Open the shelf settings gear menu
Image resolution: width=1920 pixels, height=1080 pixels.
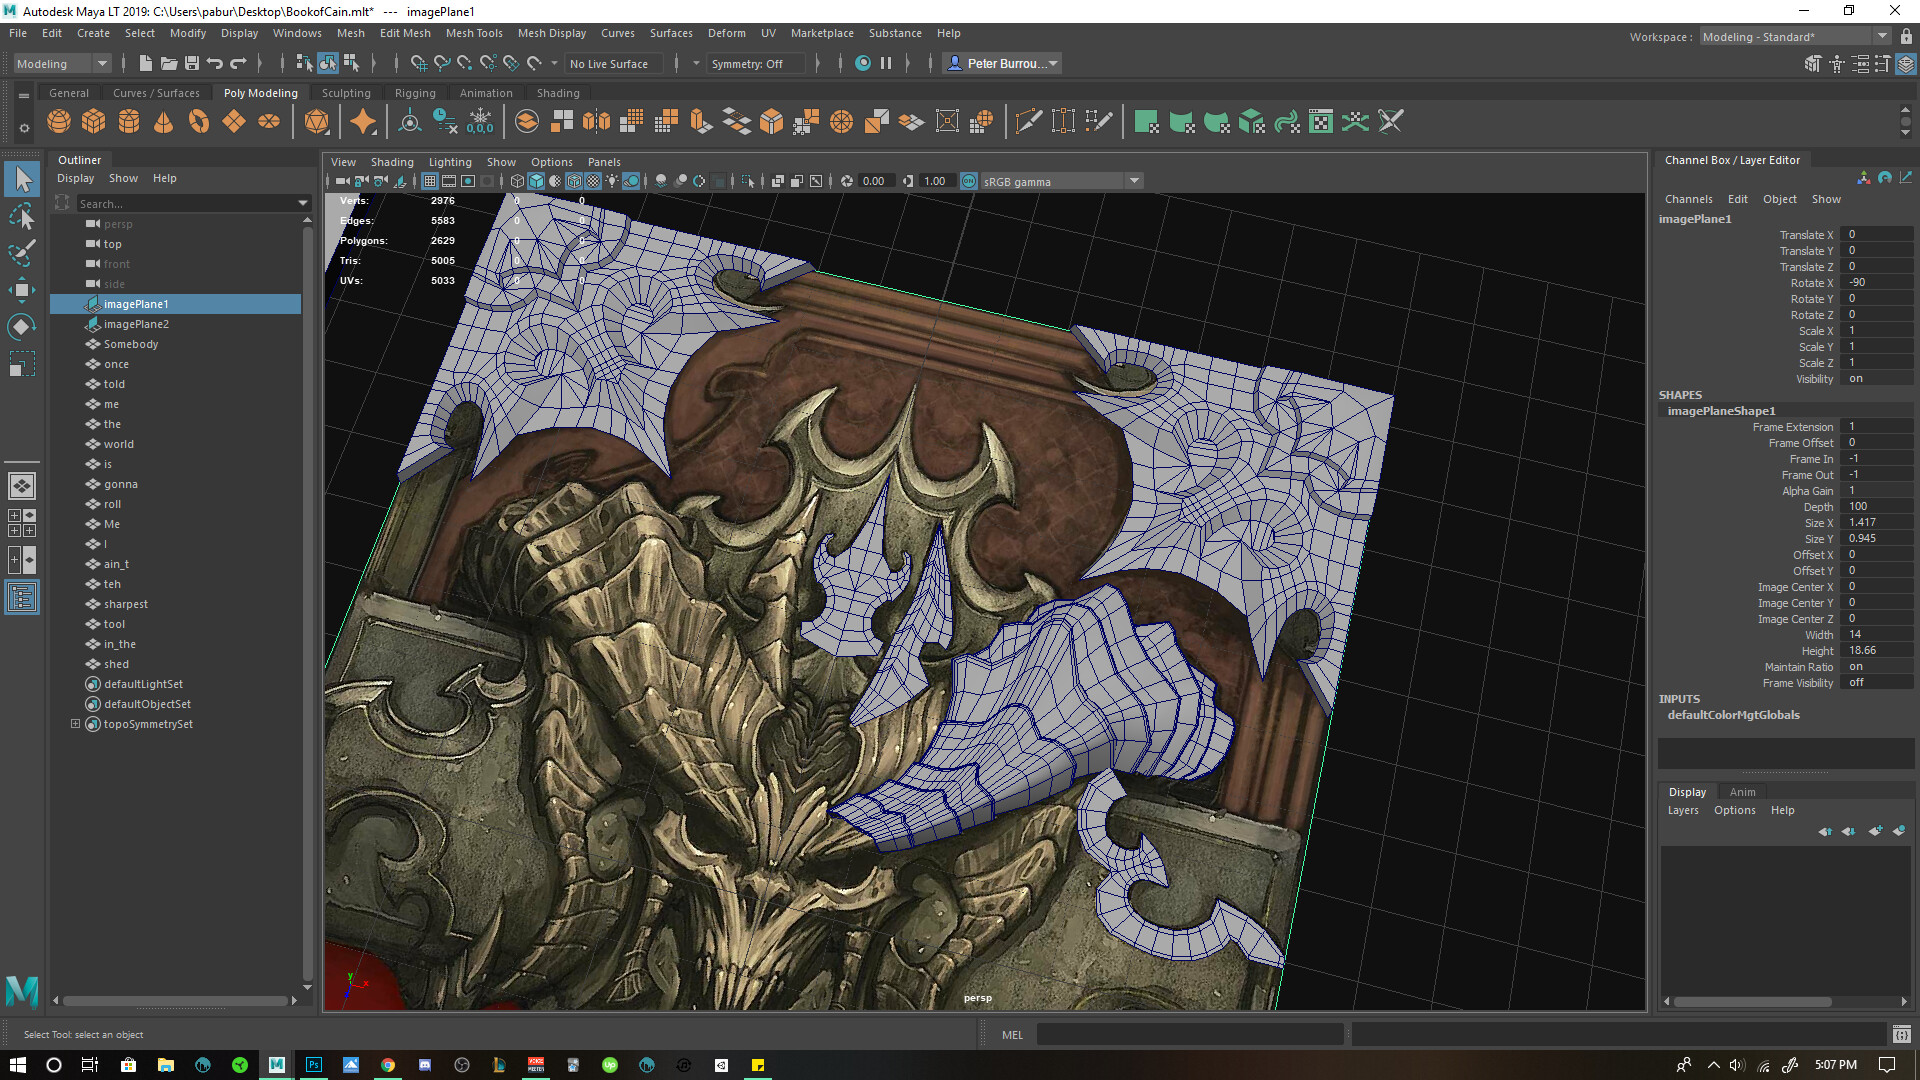(x=24, y=128)
